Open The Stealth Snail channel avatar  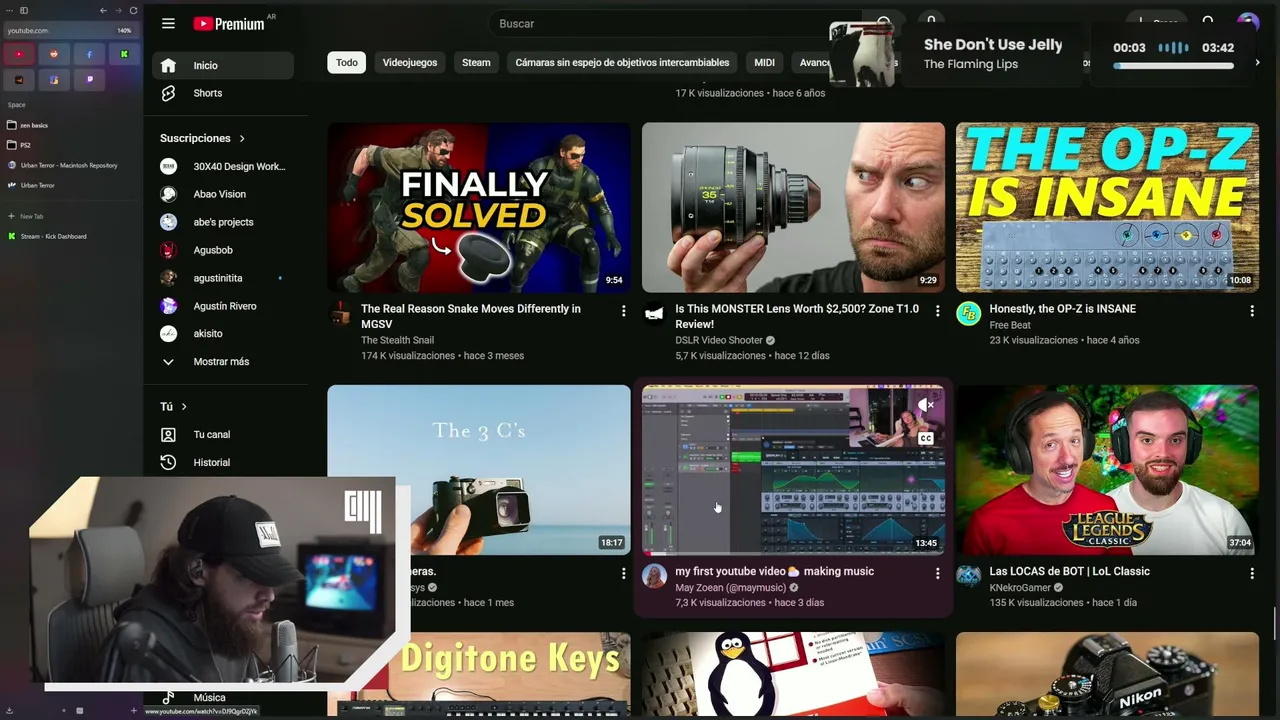pos(340,314)
